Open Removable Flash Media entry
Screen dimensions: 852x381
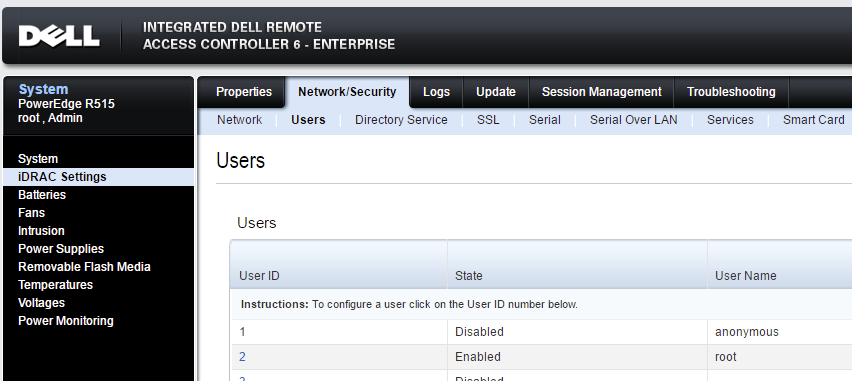(x=84, y=266)
